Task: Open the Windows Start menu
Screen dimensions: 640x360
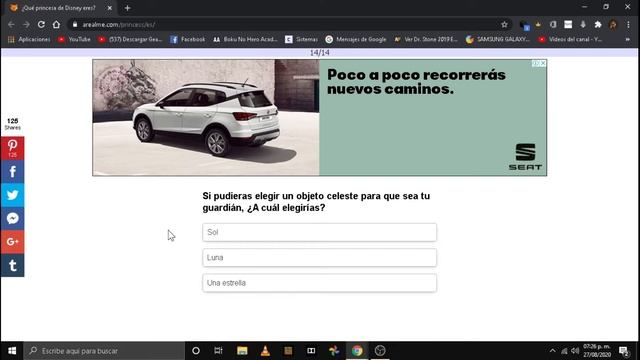Action: (x=12, y=351)
